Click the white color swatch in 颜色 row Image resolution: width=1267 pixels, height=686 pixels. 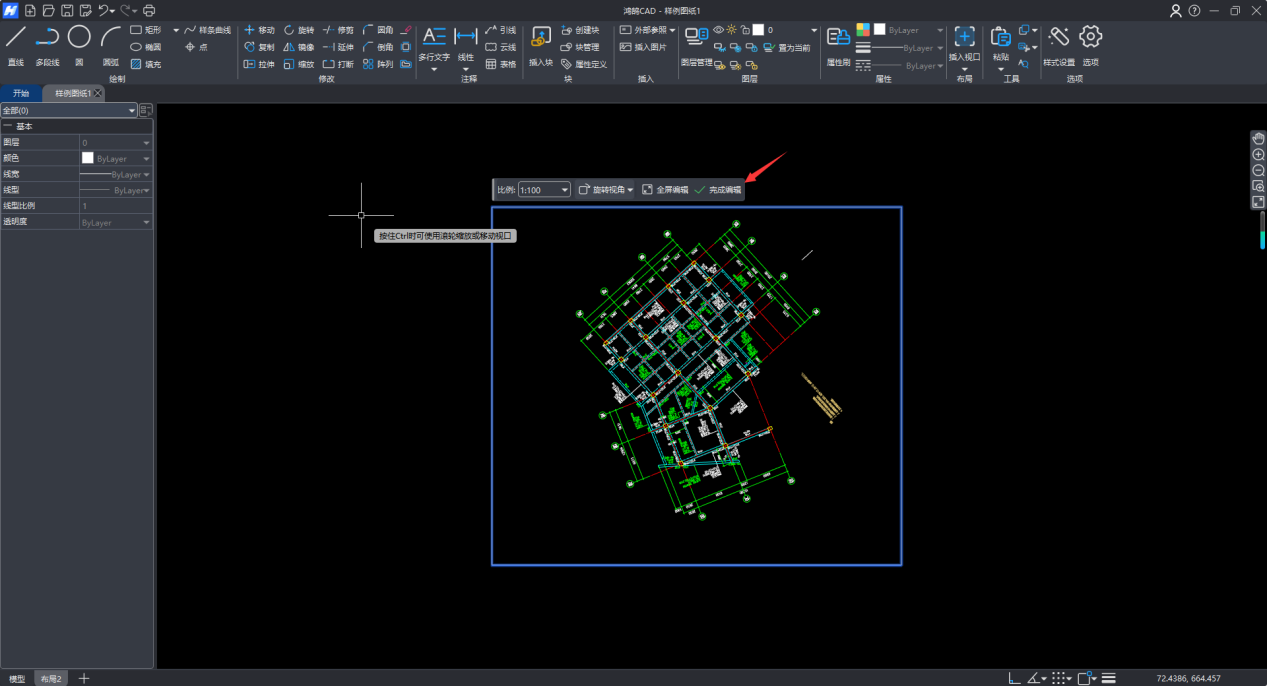(88, 158)
